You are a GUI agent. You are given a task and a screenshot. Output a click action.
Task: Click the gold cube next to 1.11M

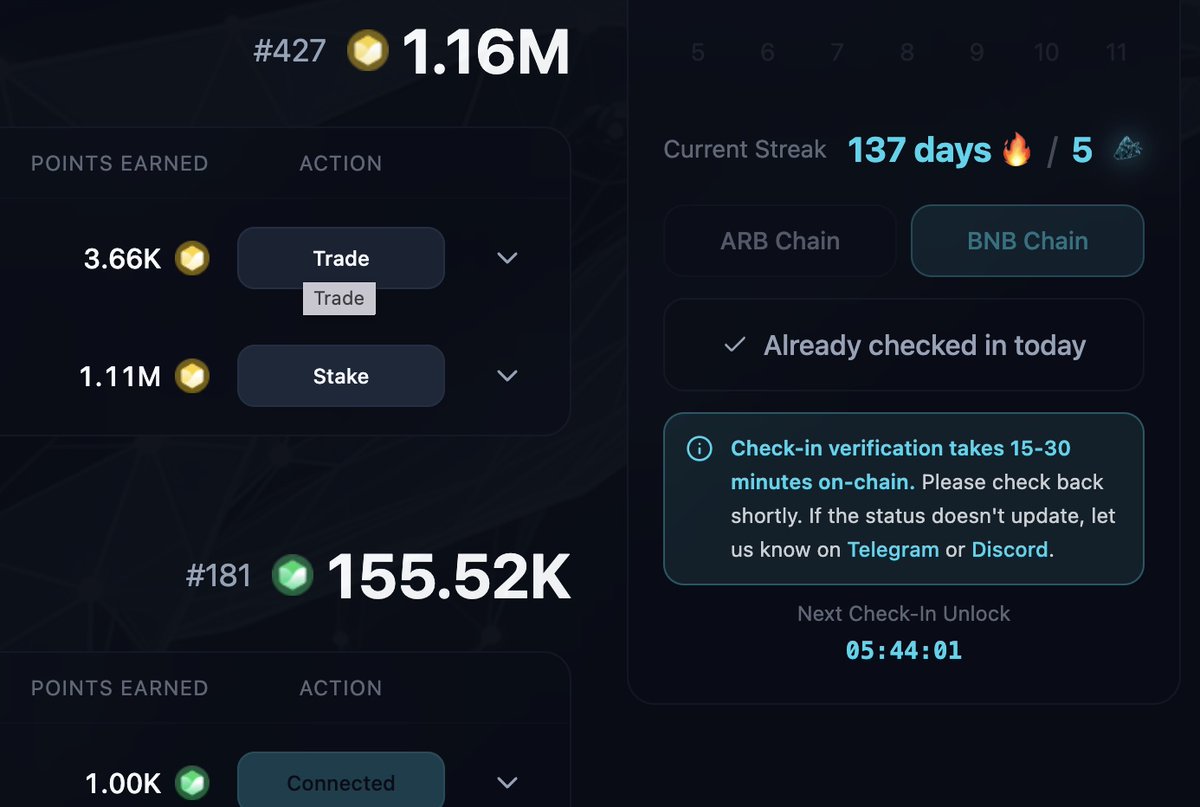click(192, 376)
